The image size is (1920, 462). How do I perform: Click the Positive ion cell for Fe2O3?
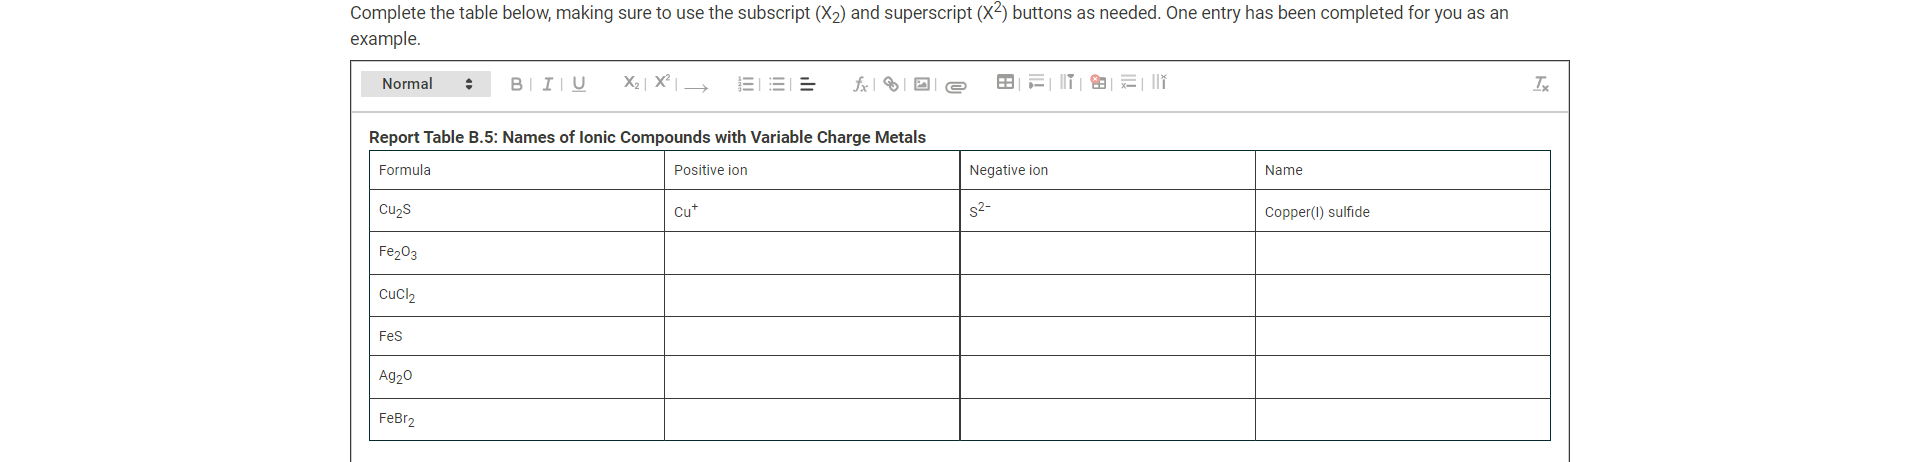pyautogui.click(x=812, y=253)
